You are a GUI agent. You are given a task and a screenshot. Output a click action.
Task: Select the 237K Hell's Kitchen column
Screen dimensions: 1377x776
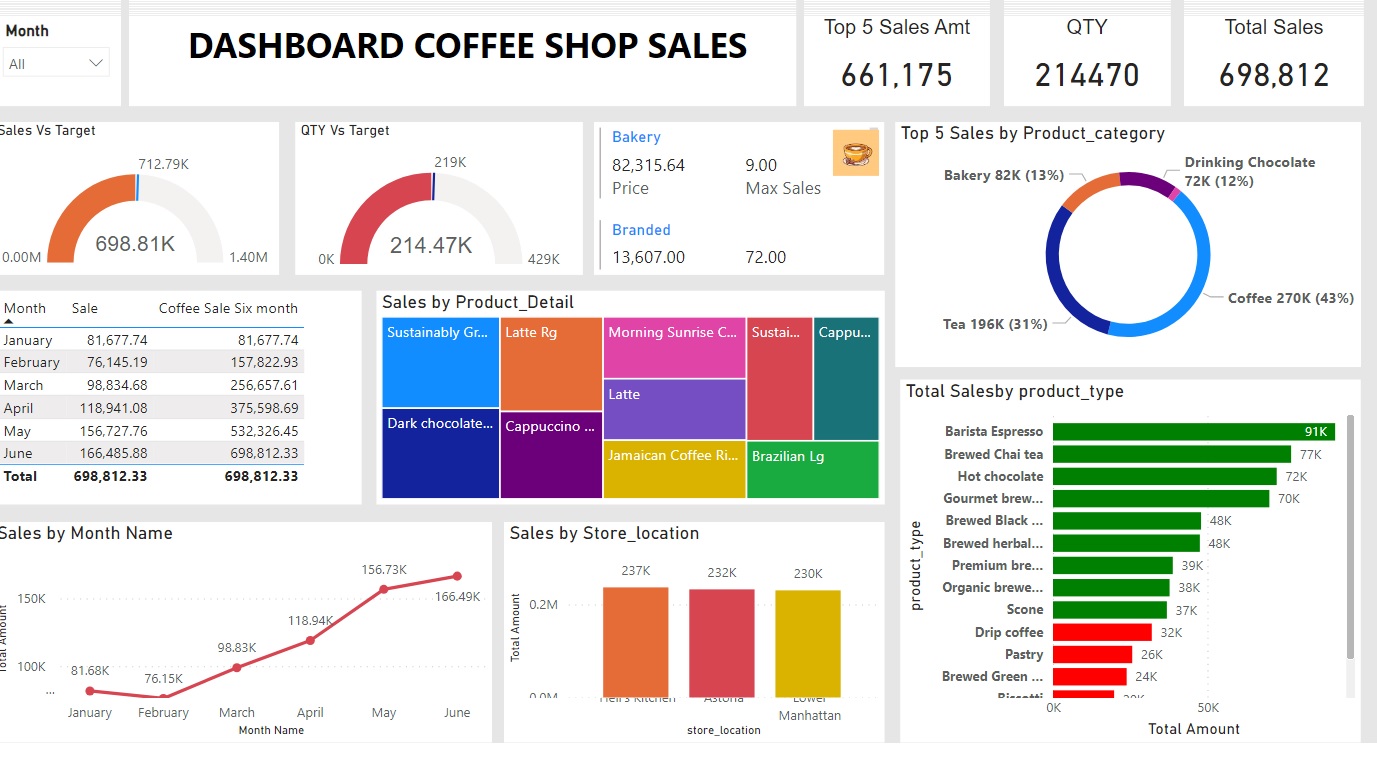[x=635, y=640]
